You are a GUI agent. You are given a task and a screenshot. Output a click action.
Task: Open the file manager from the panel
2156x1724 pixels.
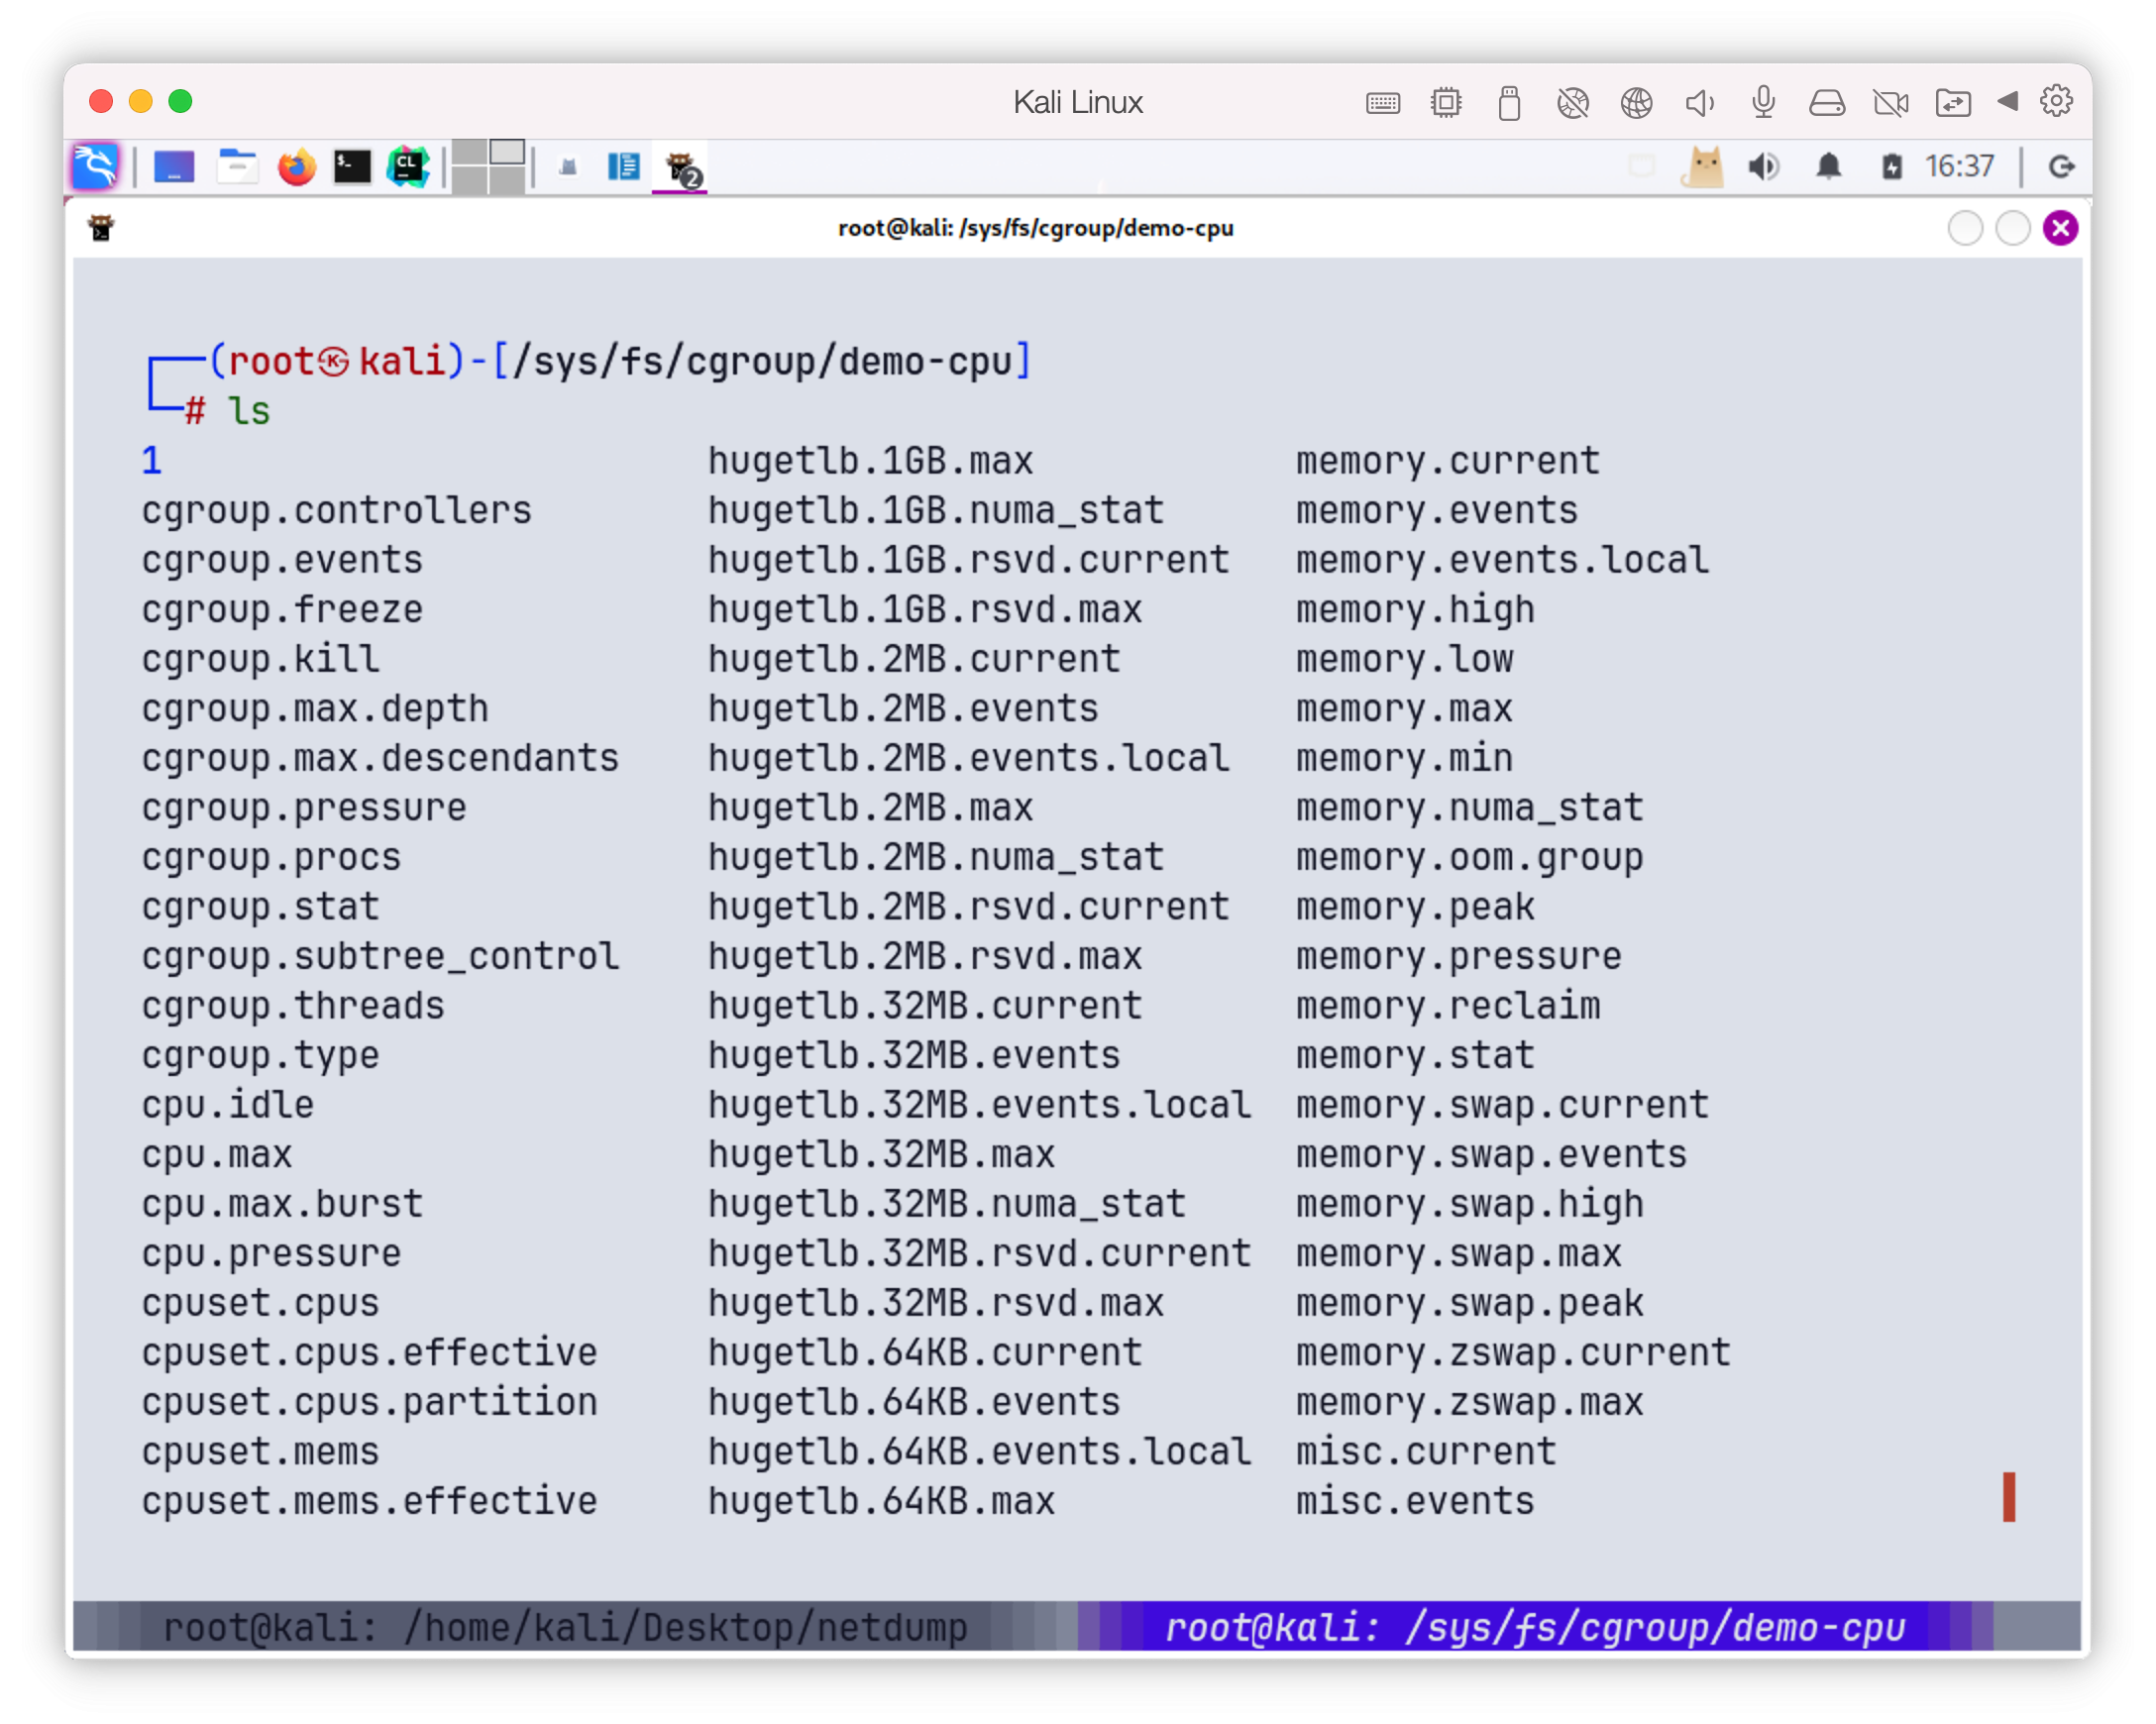237,167
